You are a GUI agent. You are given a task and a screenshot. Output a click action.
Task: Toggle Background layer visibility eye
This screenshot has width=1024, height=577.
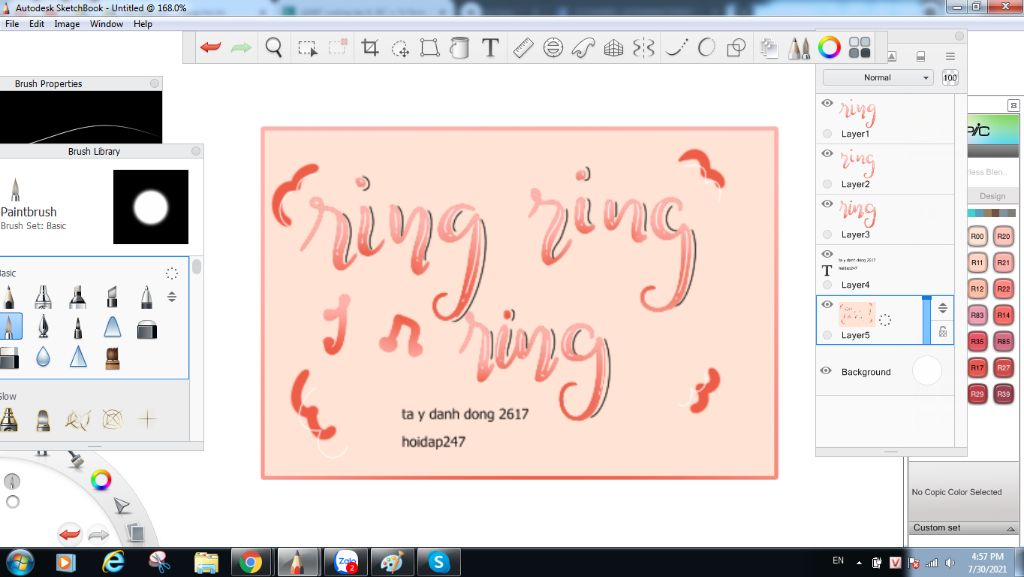pyautogui.click(x=825, y=371)
